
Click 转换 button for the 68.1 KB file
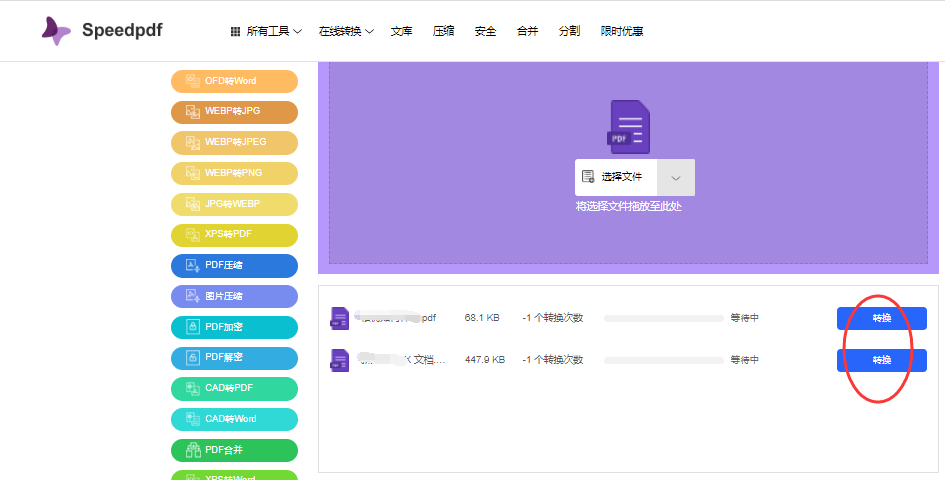(882, 318)
